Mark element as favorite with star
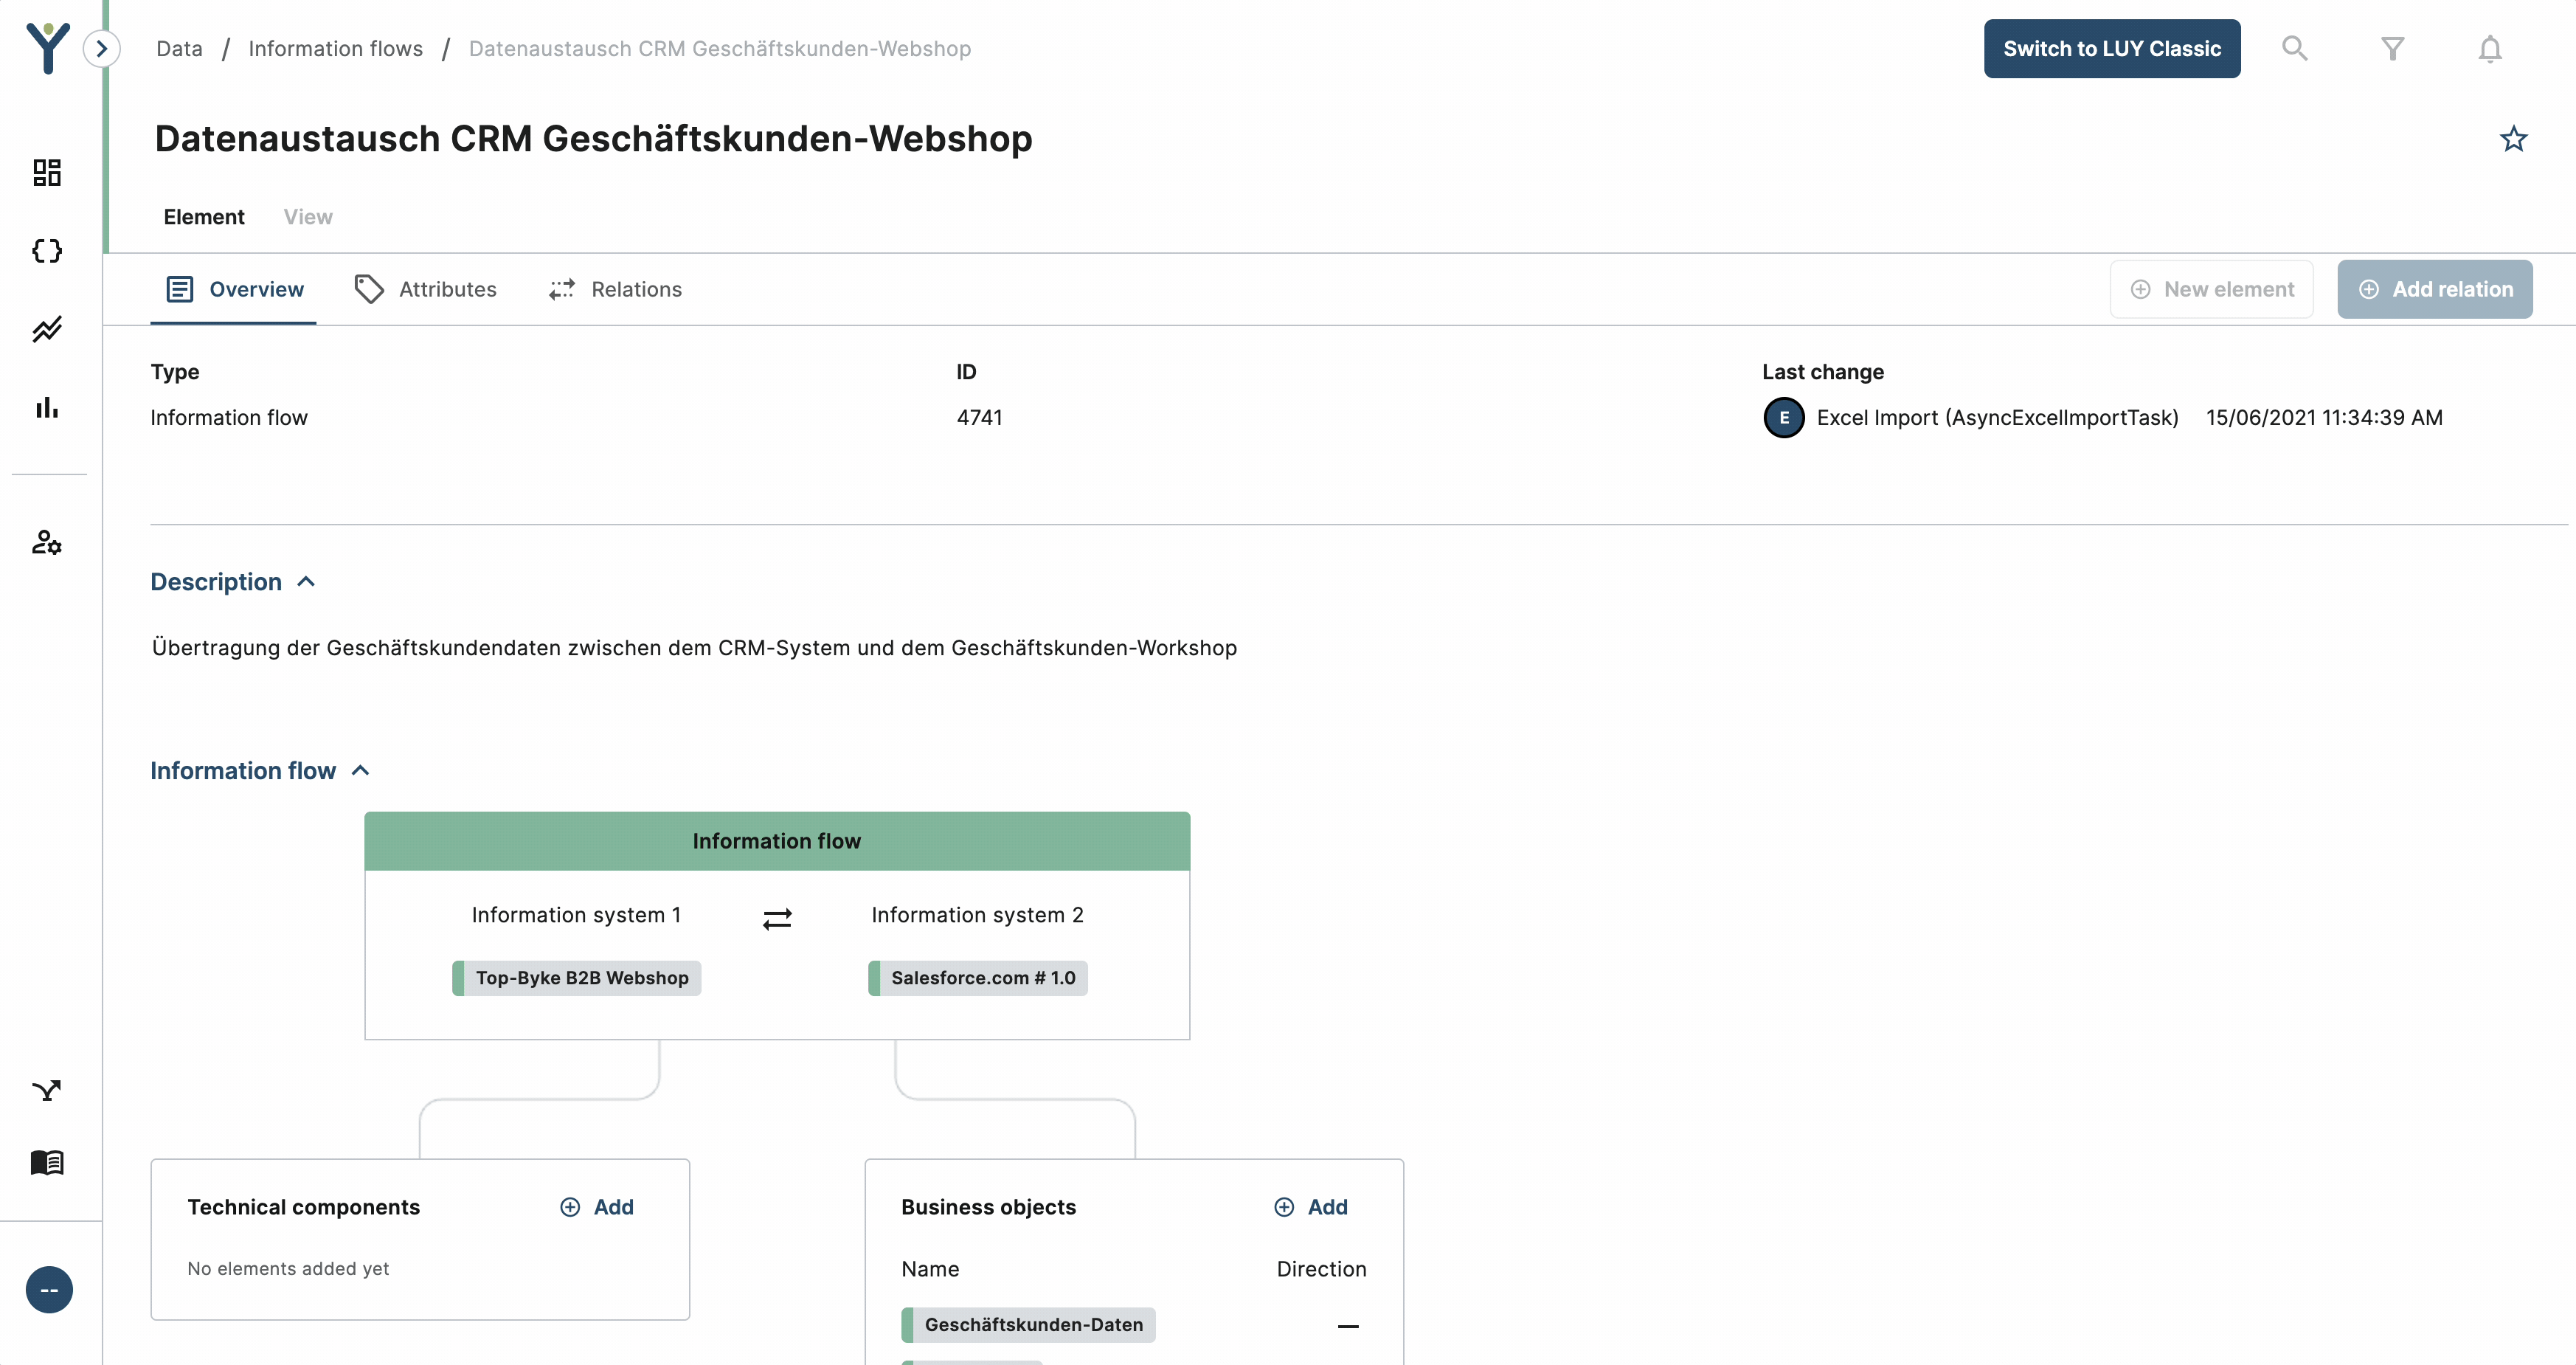This screenshot has height=1365, width=2576. click(2513, 139)
